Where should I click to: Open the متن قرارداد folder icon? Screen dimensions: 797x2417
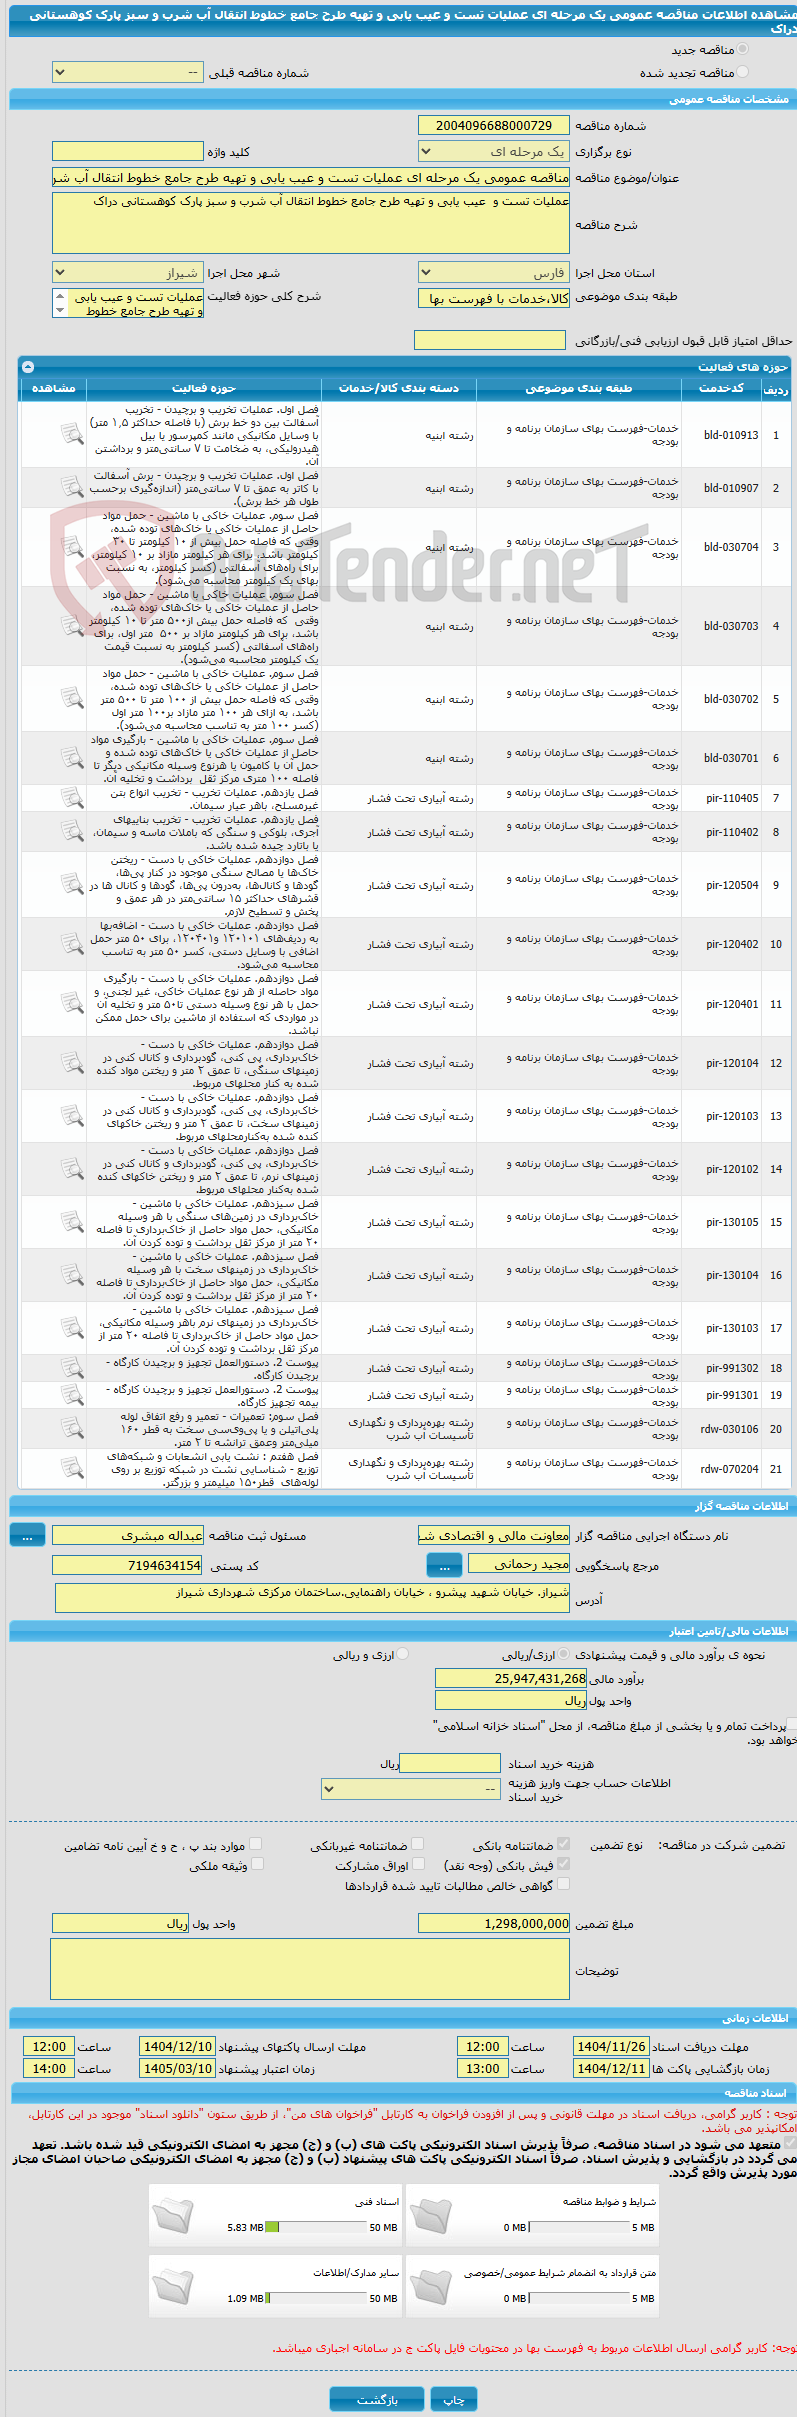pos(431,2286)
